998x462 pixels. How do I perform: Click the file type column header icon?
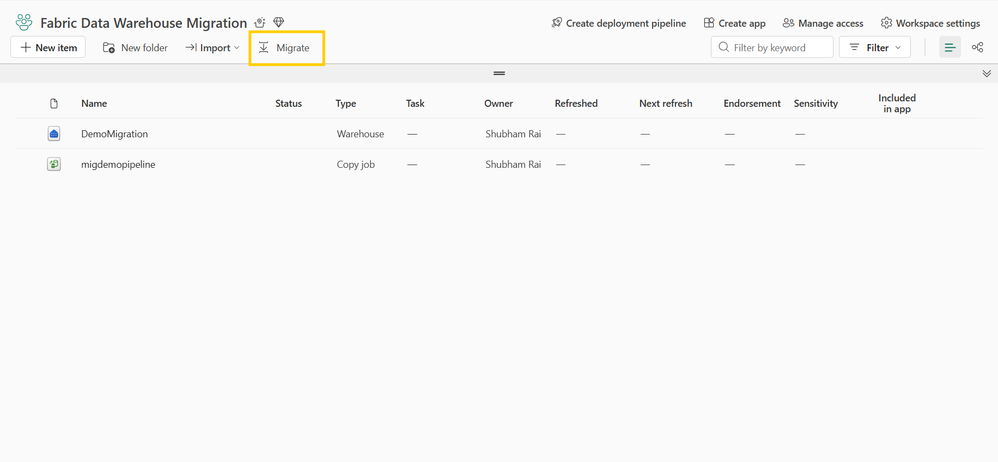[x=54, y=103]
